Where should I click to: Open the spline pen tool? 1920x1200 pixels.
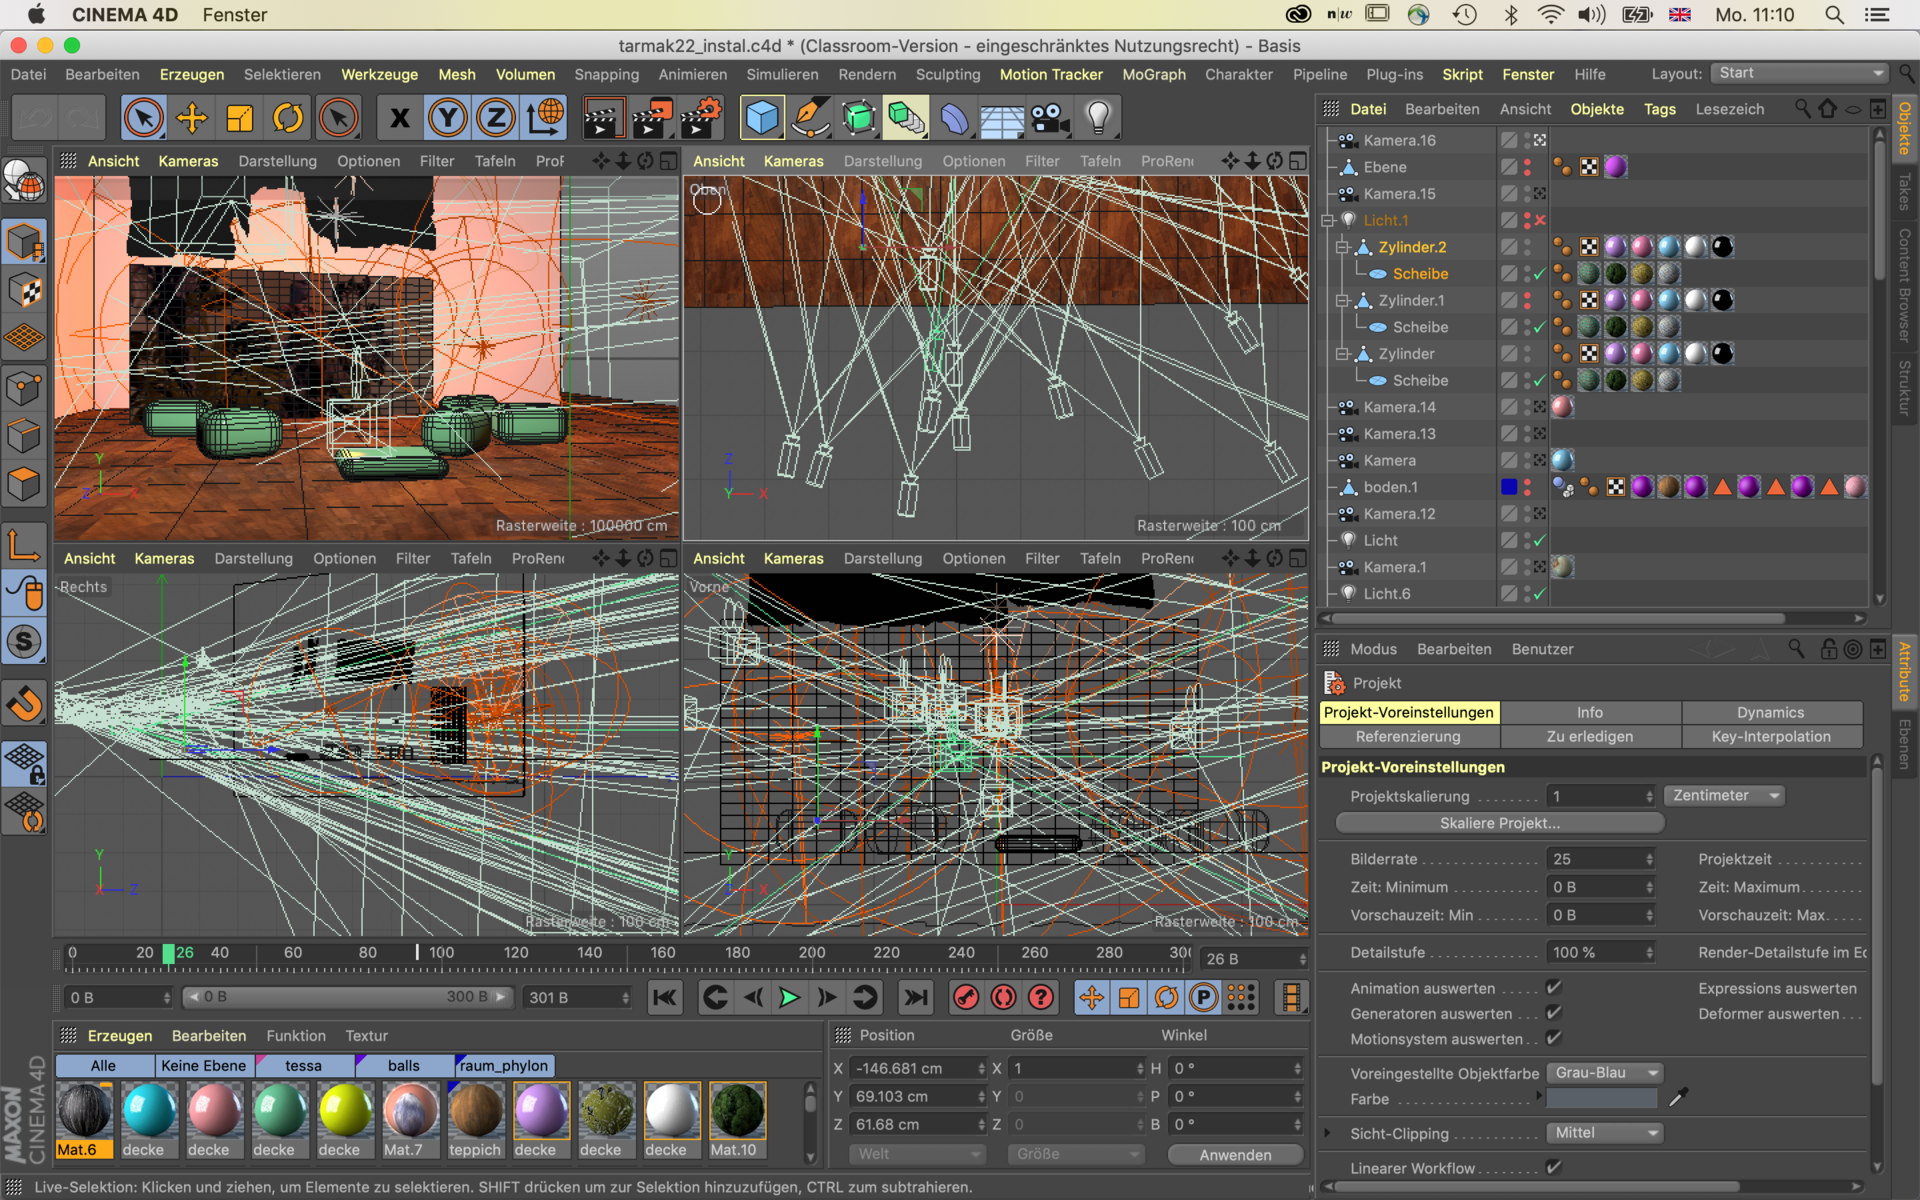pos(810,118)
